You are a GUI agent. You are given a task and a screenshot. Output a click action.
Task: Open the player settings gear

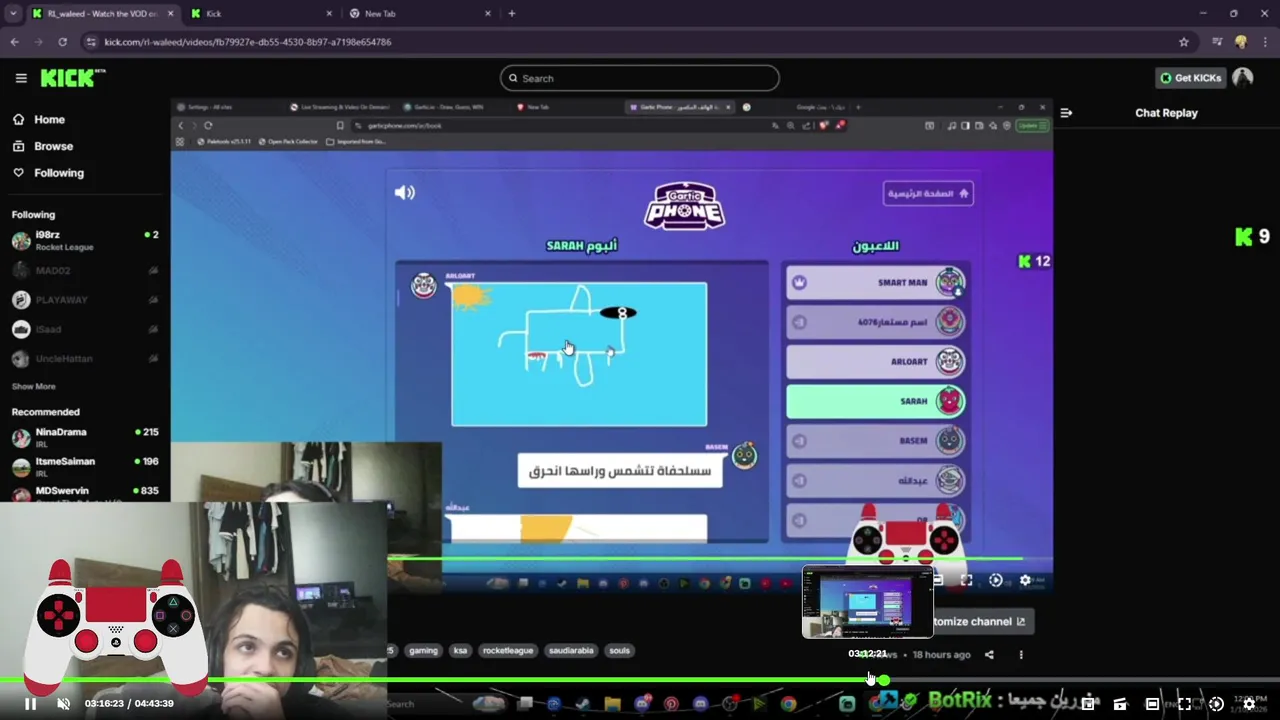tap(1249, 704)
